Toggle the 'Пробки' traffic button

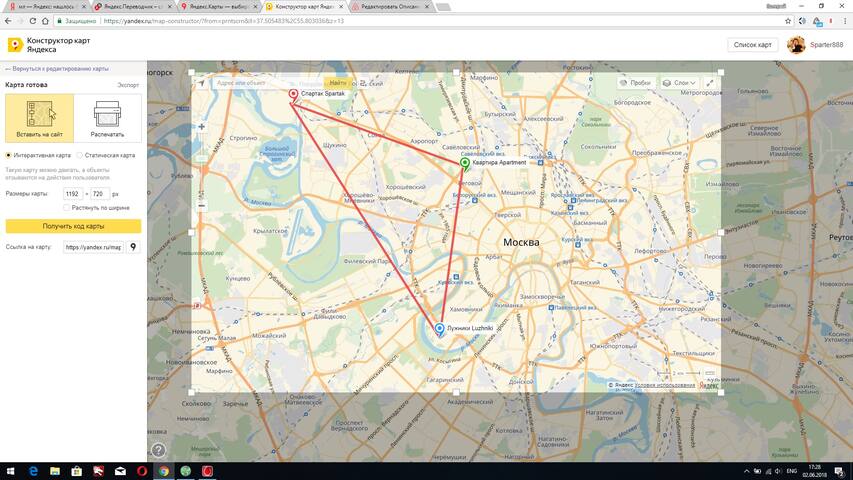(x=636, y=83)
